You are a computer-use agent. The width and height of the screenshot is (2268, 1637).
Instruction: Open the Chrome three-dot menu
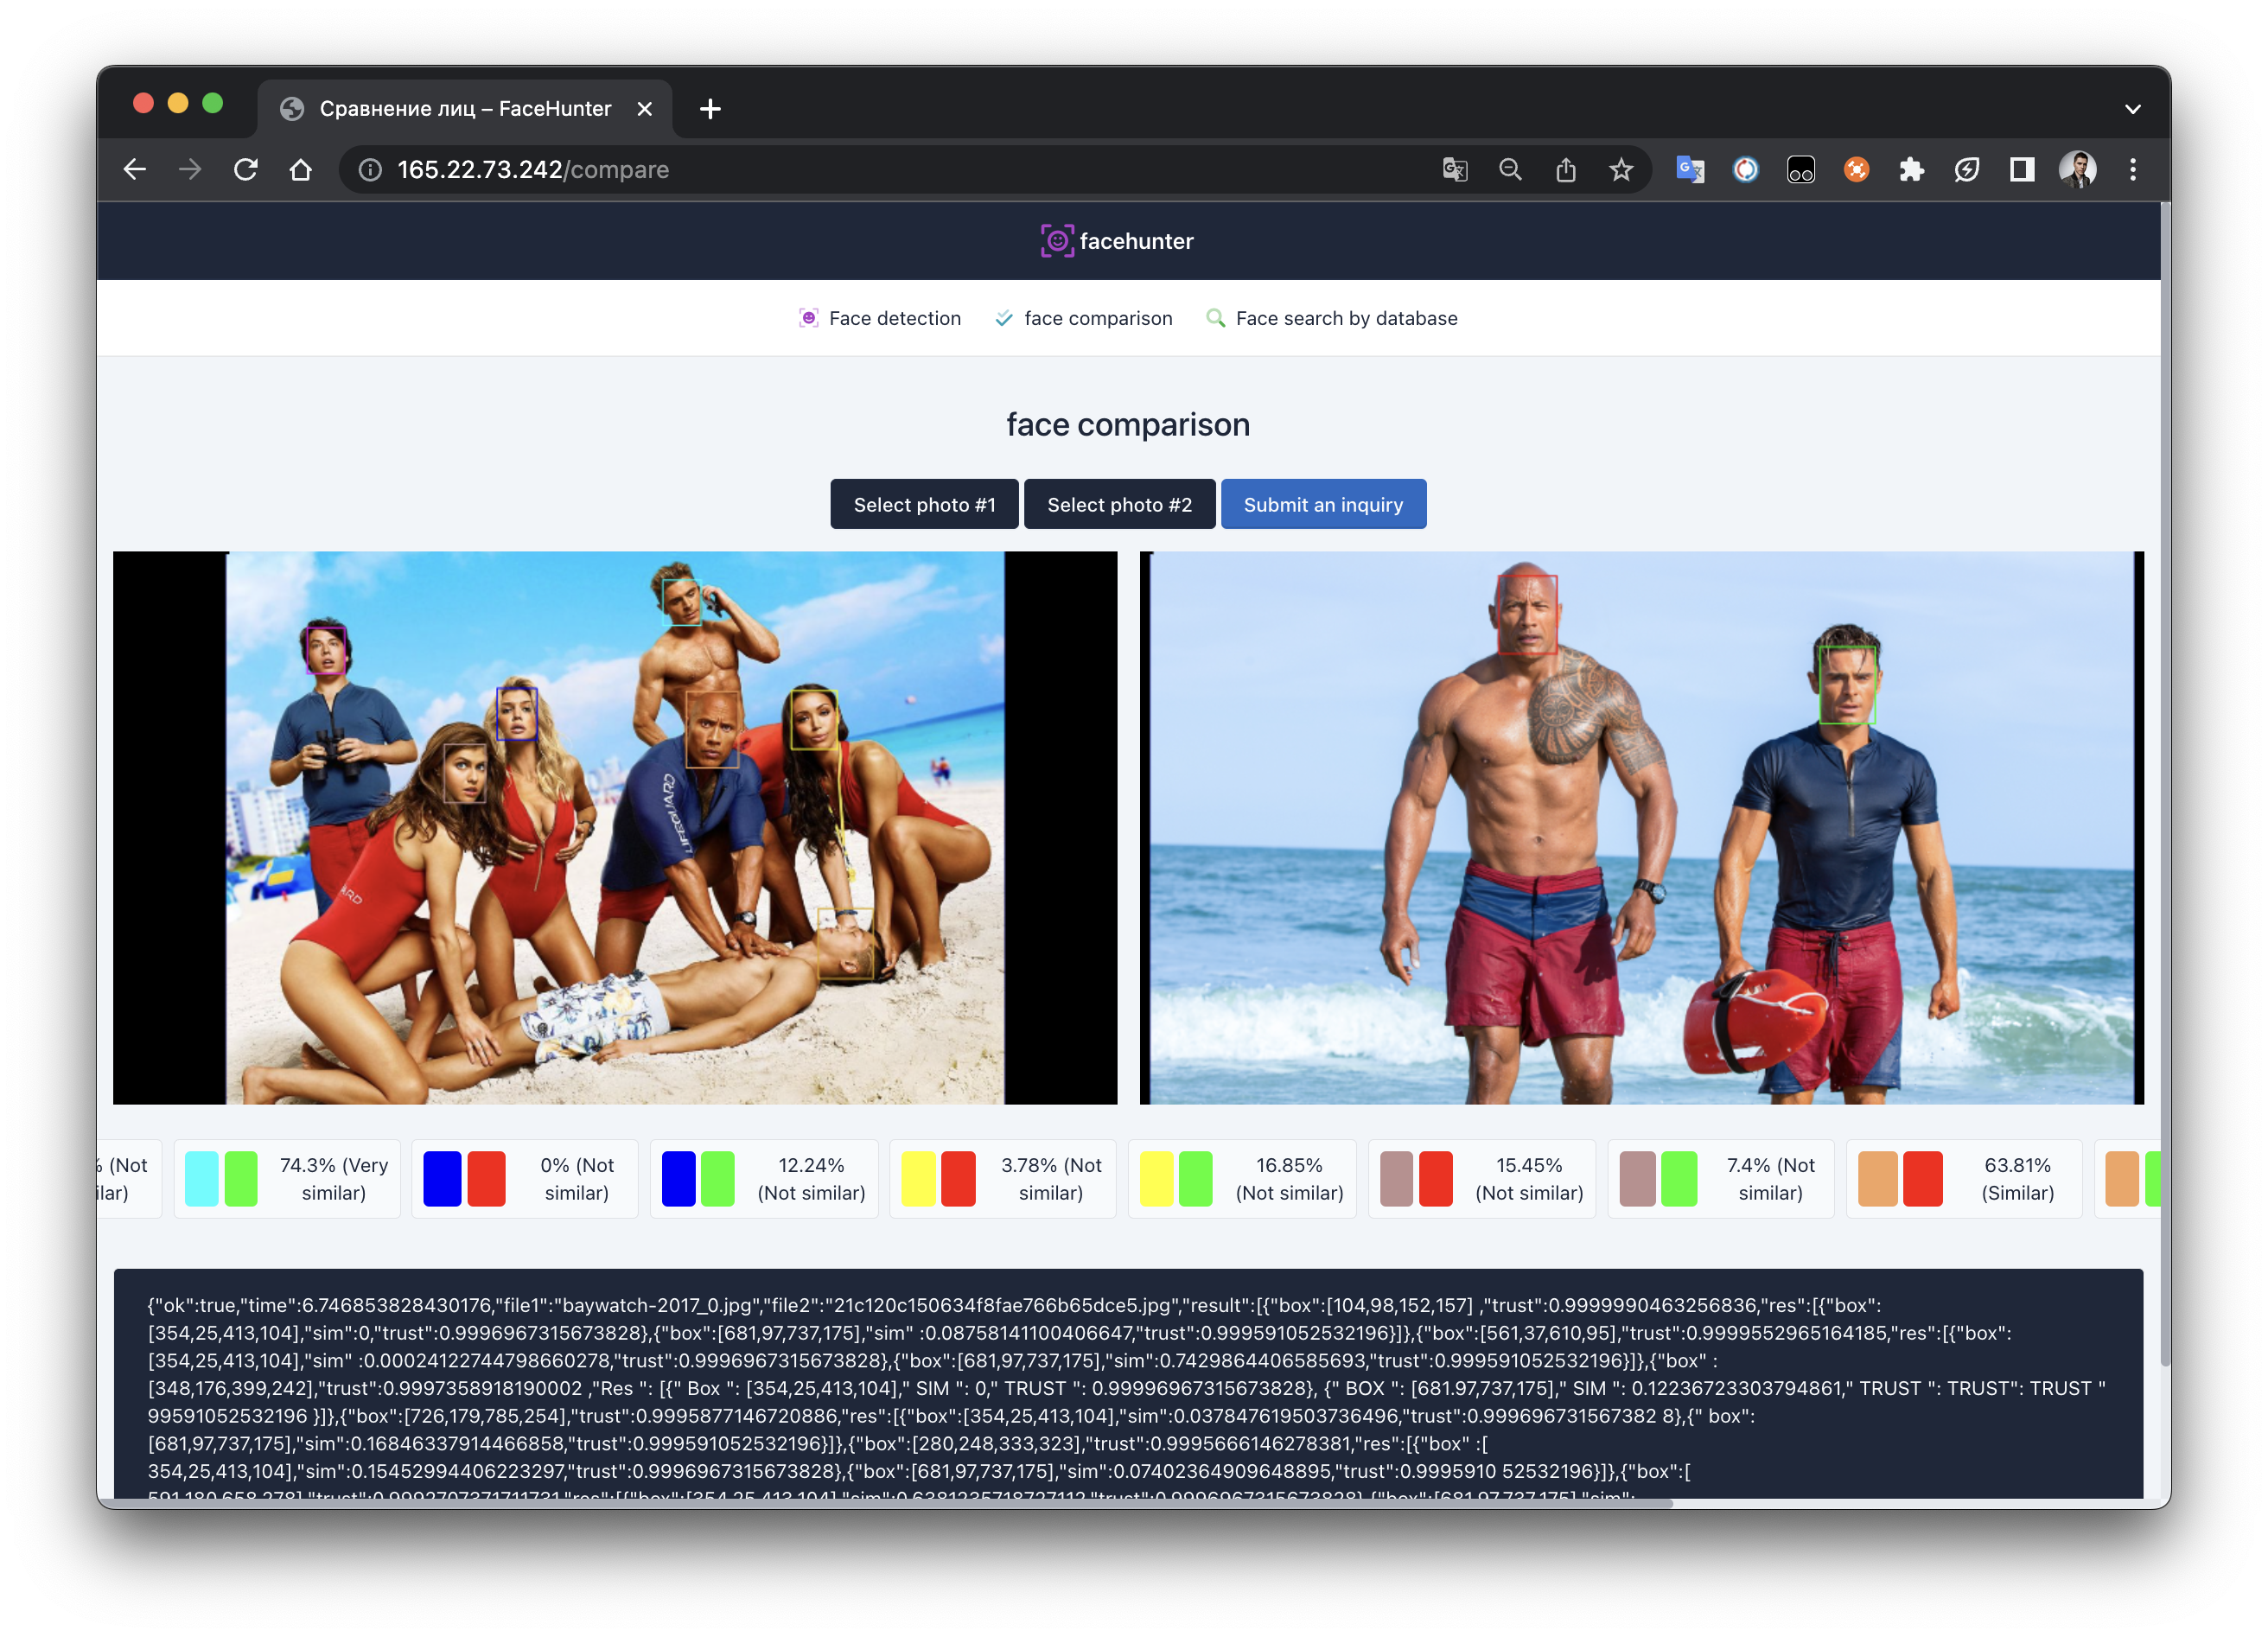click(2133, 170)
